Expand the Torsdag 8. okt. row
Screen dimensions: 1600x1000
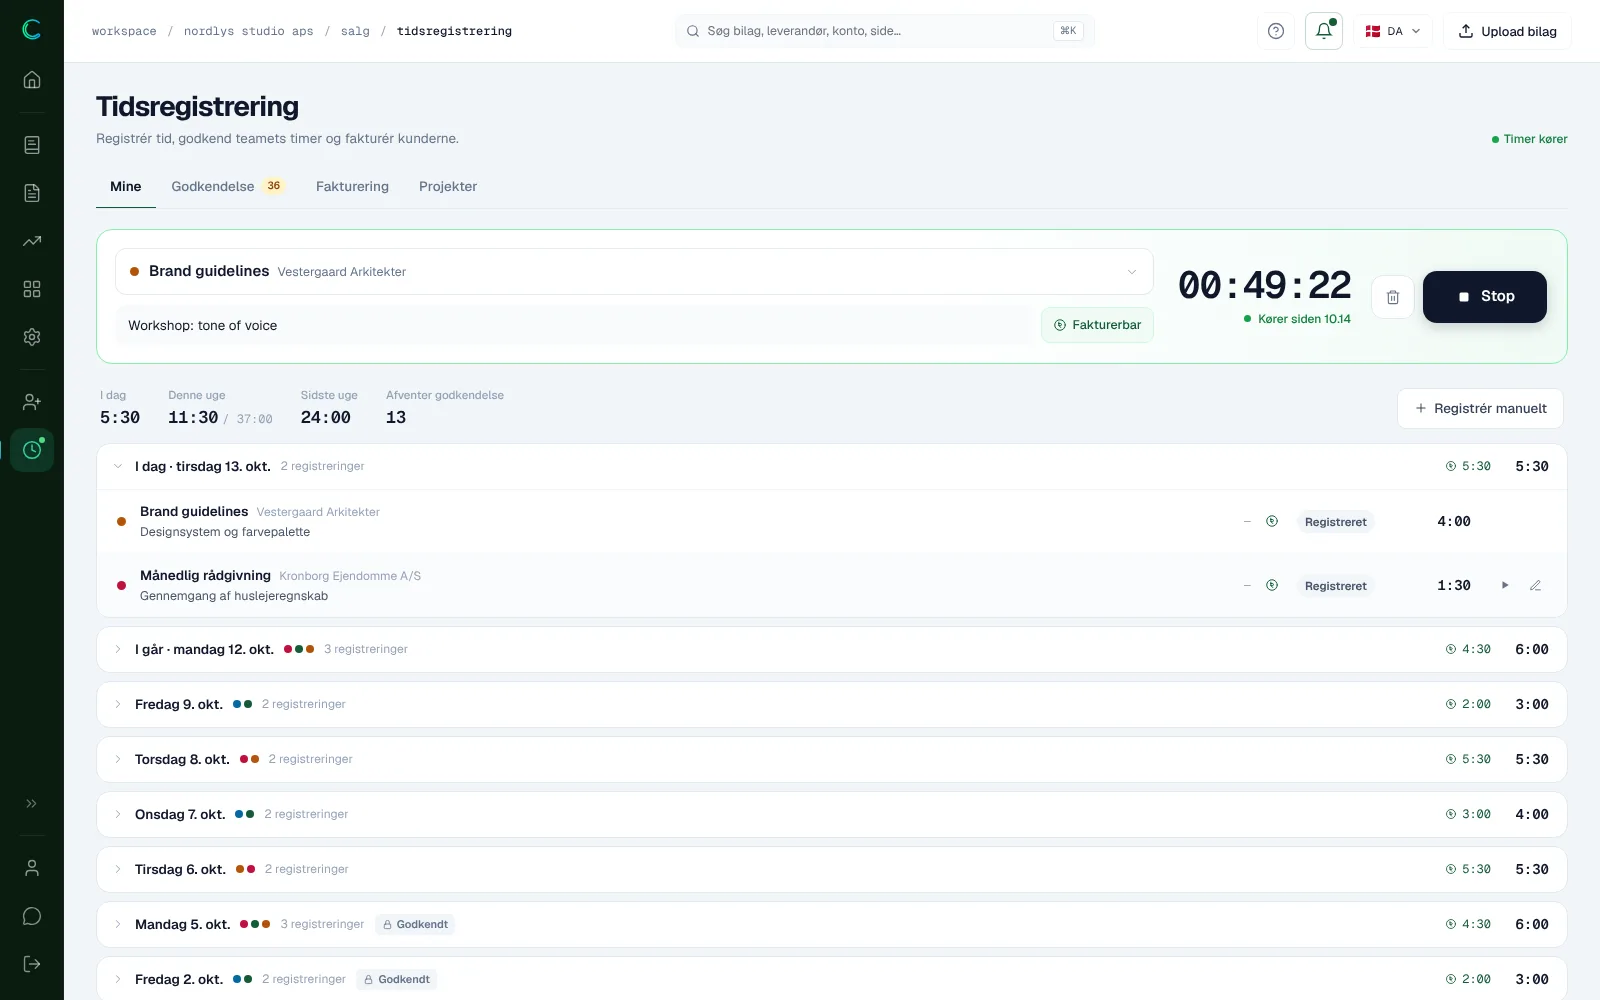click(832, 759)
